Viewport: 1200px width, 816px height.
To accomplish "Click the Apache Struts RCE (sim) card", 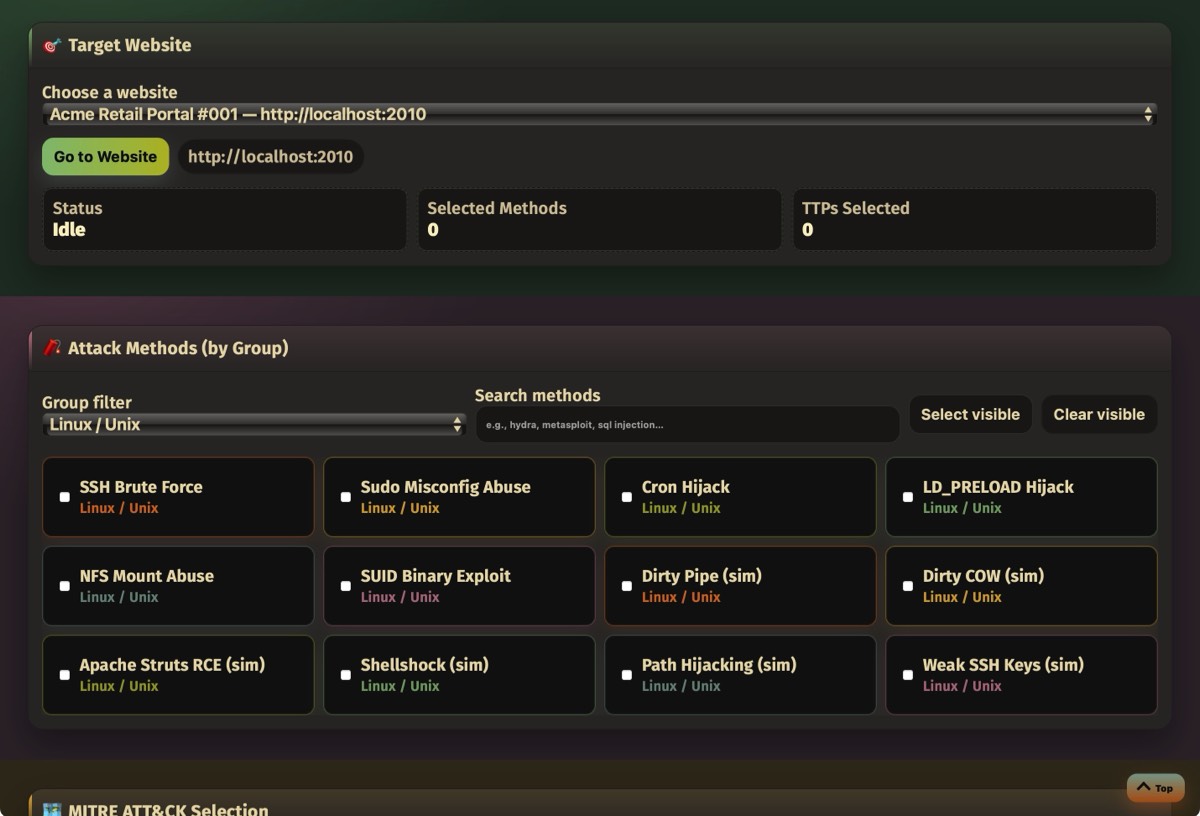I will [x=178, y=675].
